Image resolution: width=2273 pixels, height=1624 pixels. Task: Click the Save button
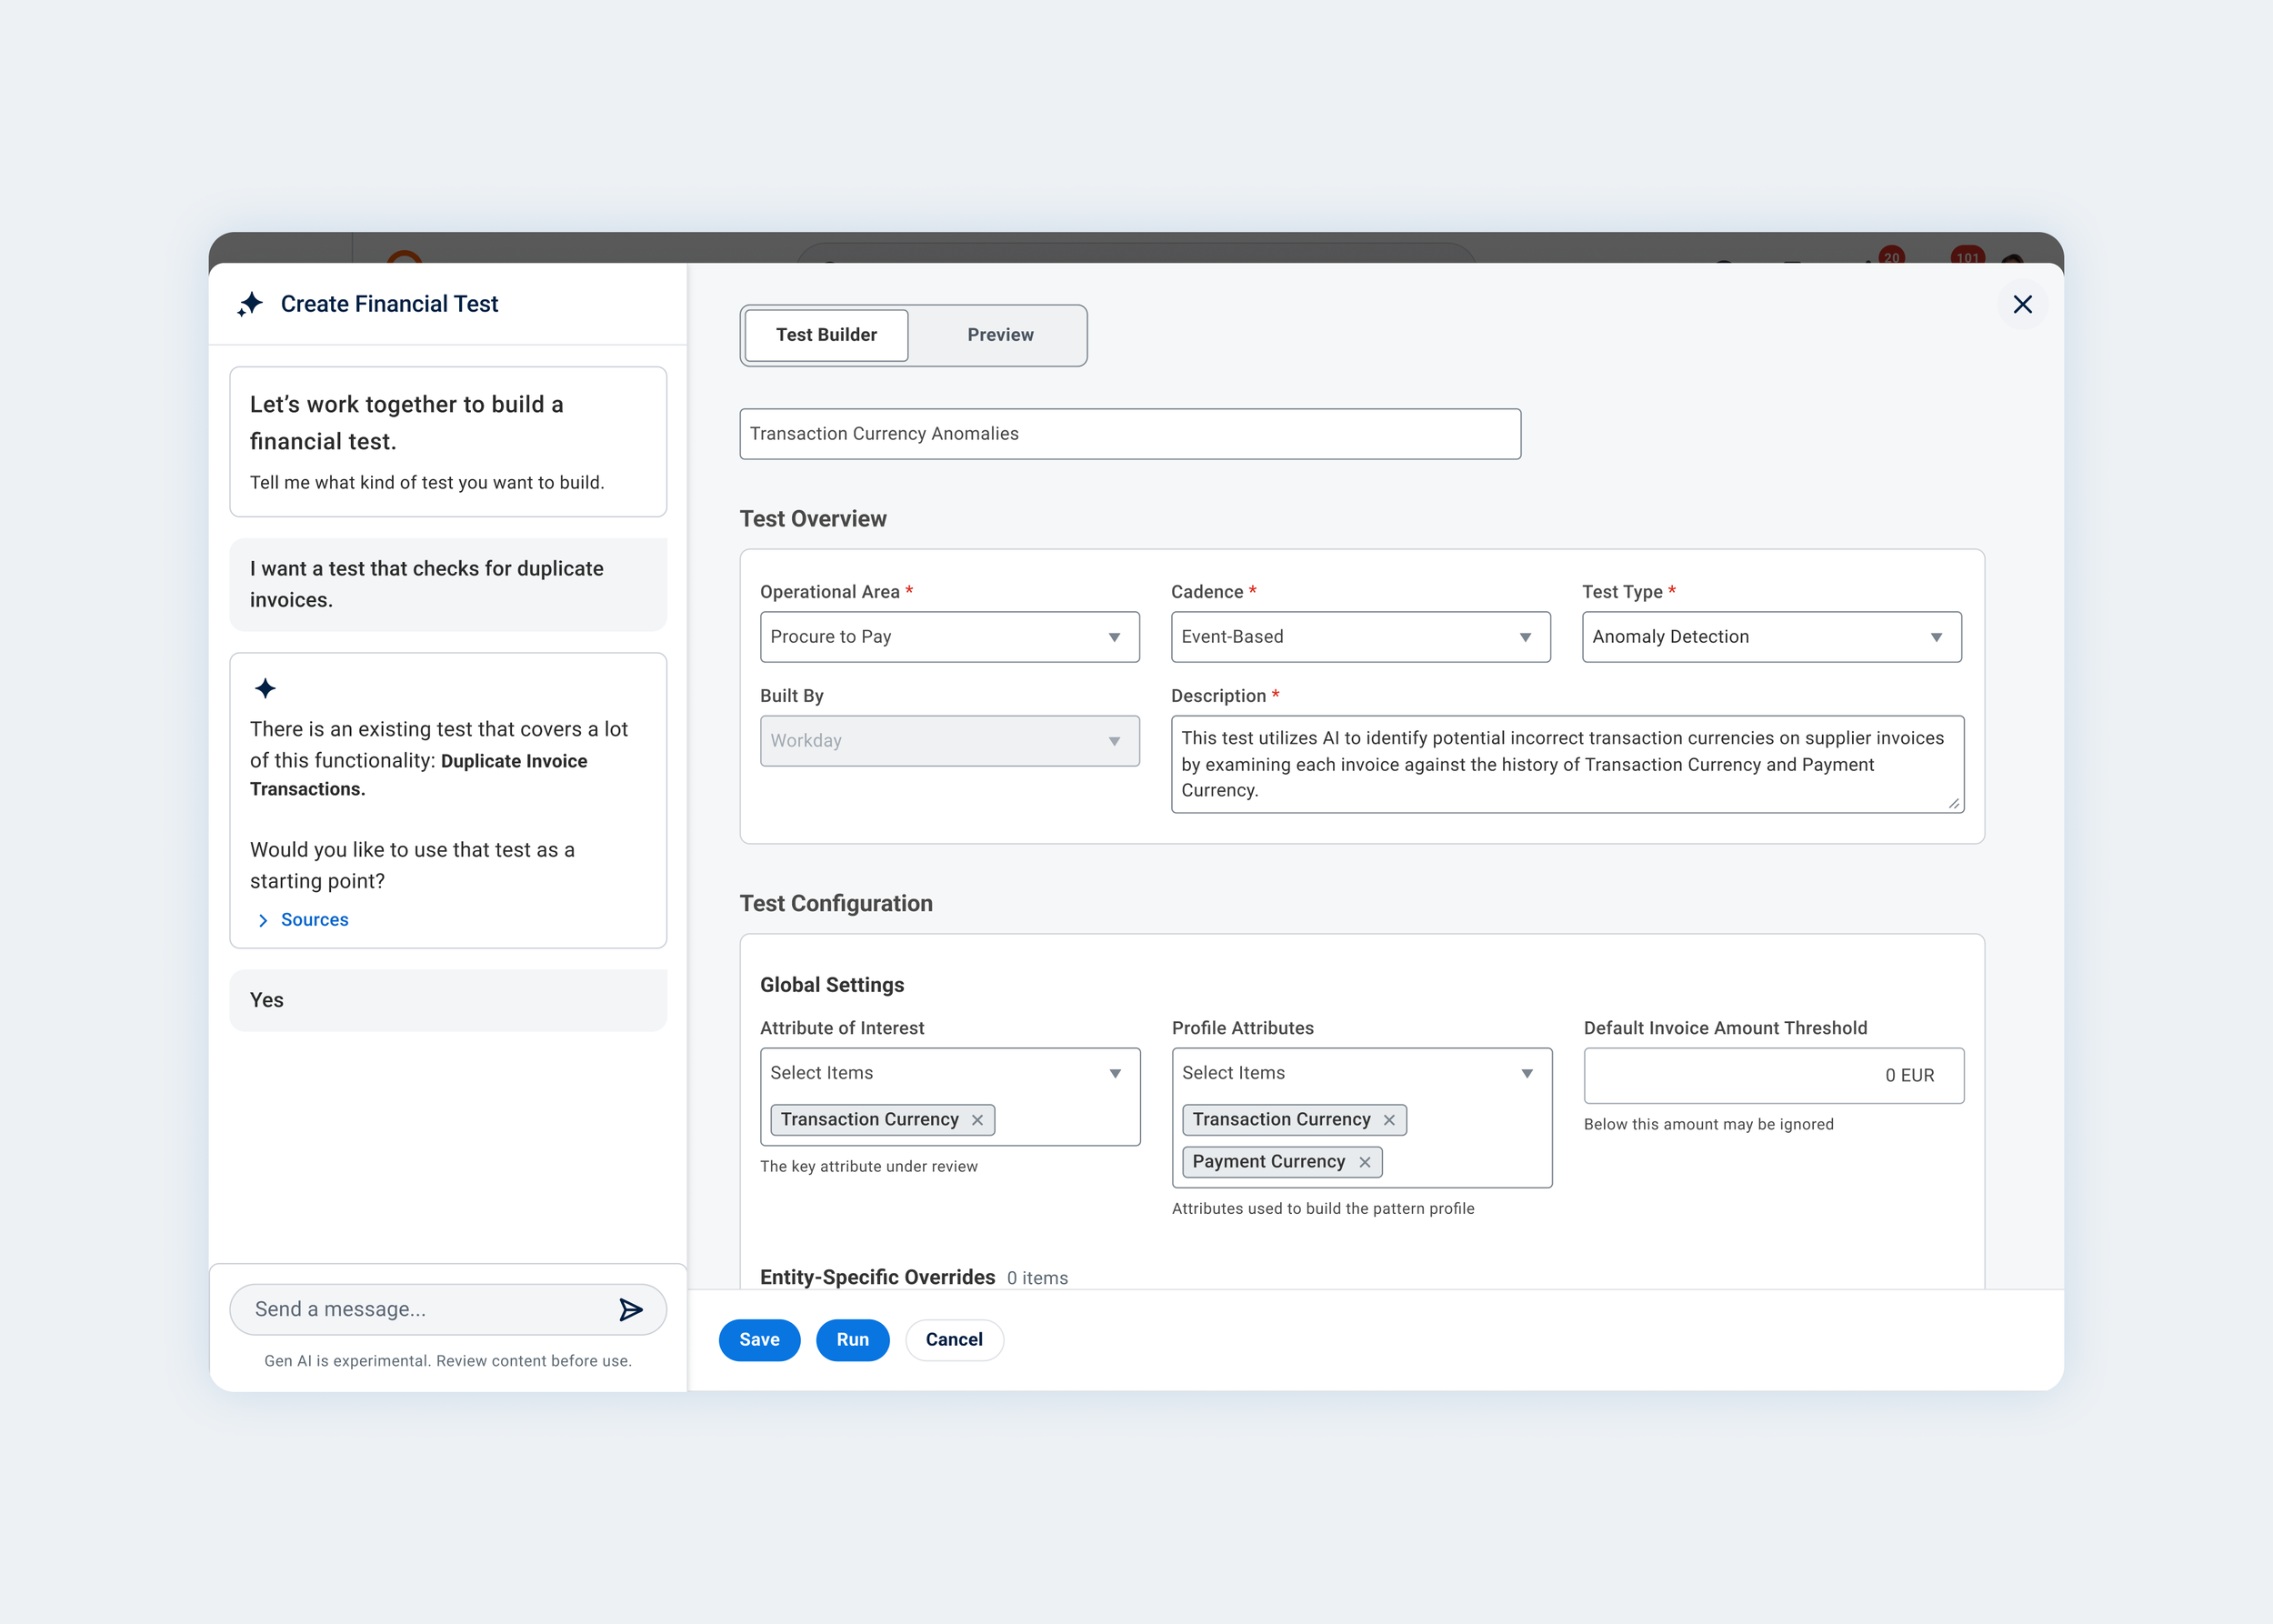click(759, 1340)
